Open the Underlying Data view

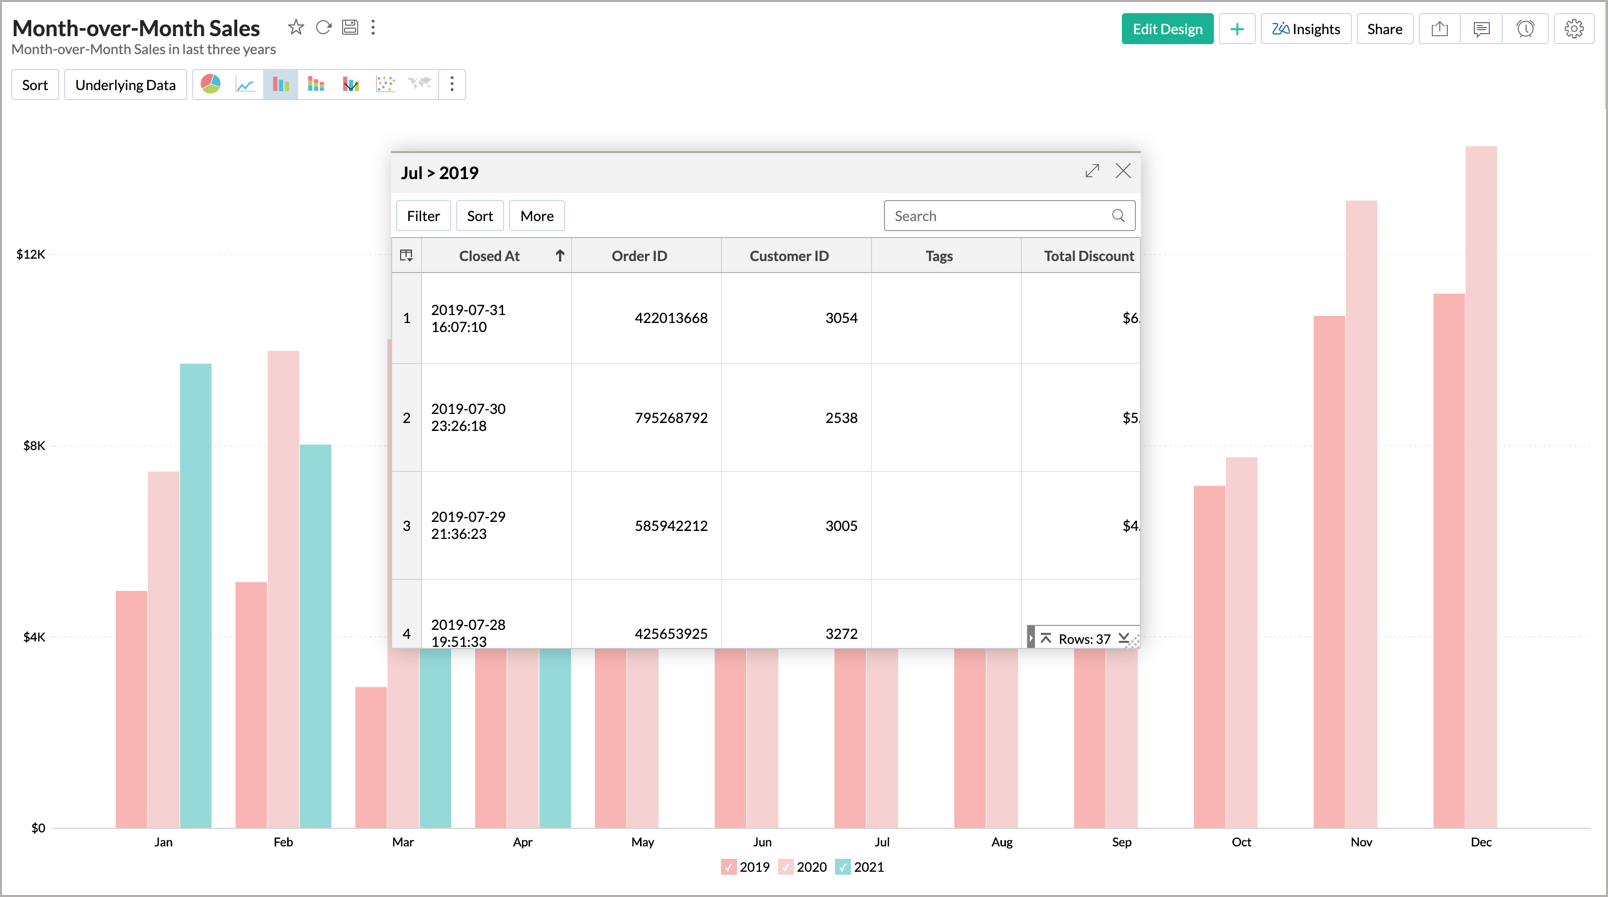click(125, 85)
